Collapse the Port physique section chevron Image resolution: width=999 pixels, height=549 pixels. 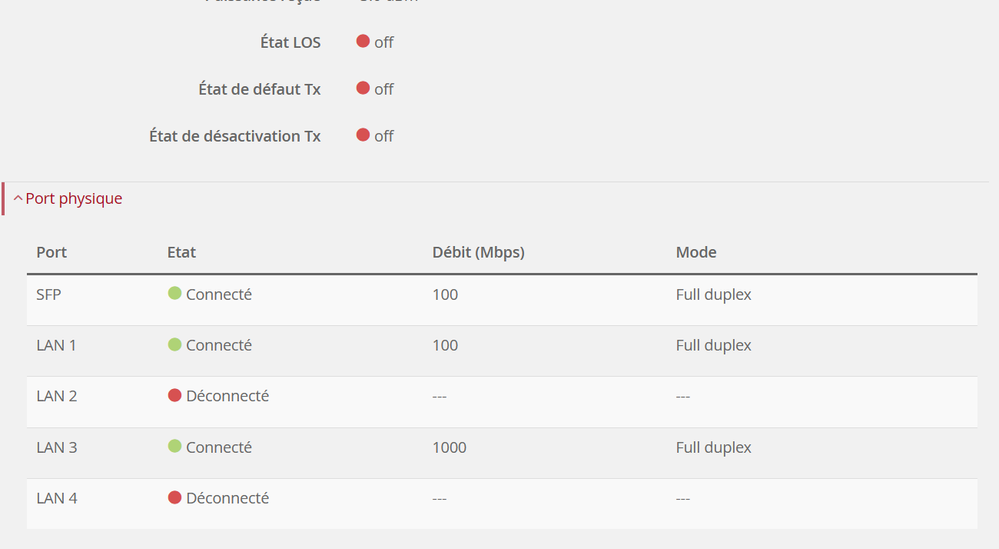pyautogui.click(x=18, y=199)
